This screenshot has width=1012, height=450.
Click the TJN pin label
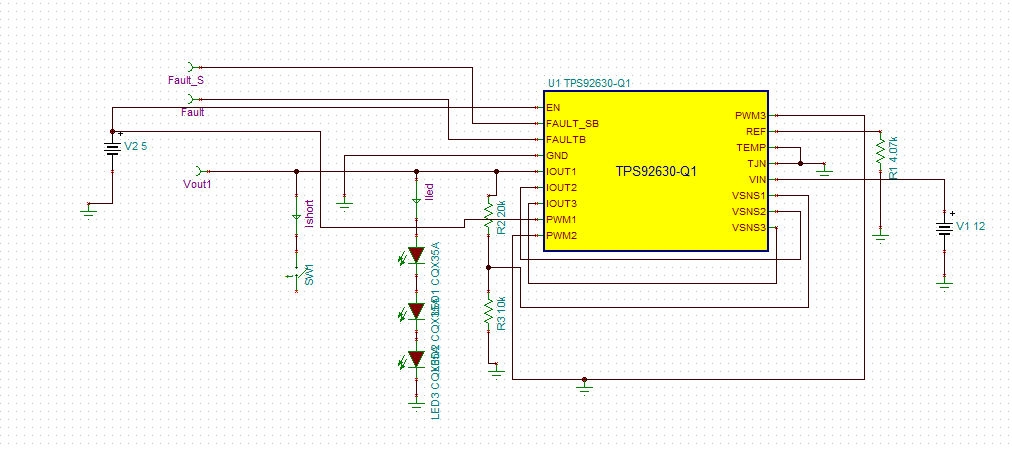(756, 163)
